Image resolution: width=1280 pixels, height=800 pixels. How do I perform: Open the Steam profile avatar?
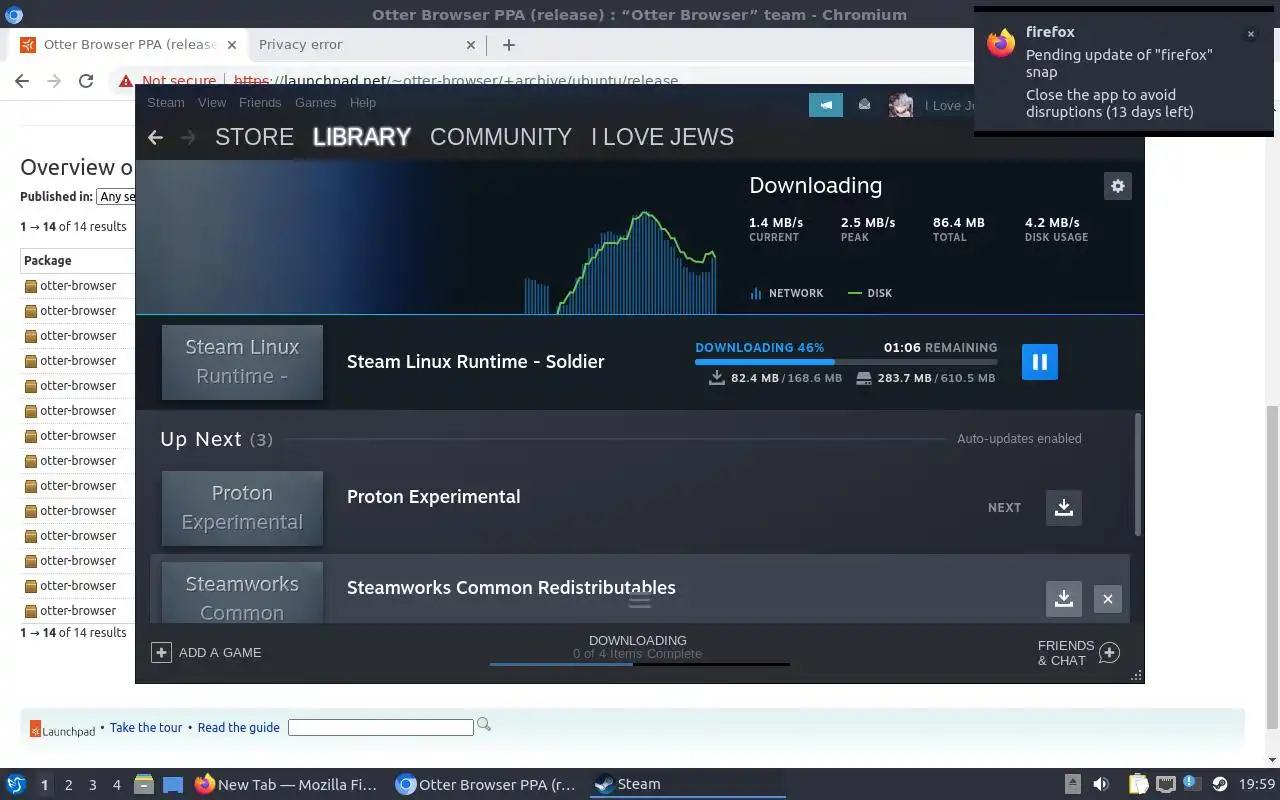click(x=901, y=105)
